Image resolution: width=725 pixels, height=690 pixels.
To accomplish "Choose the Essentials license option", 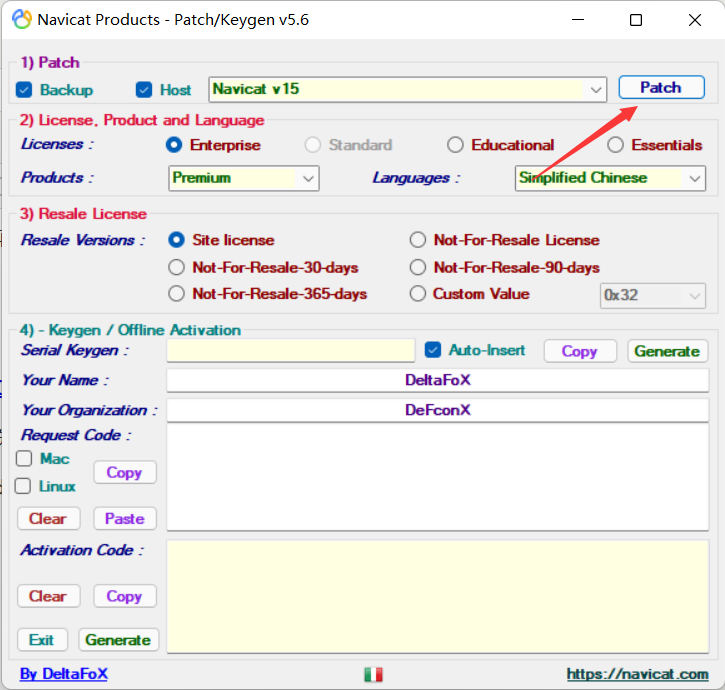I will pos(616,145).
